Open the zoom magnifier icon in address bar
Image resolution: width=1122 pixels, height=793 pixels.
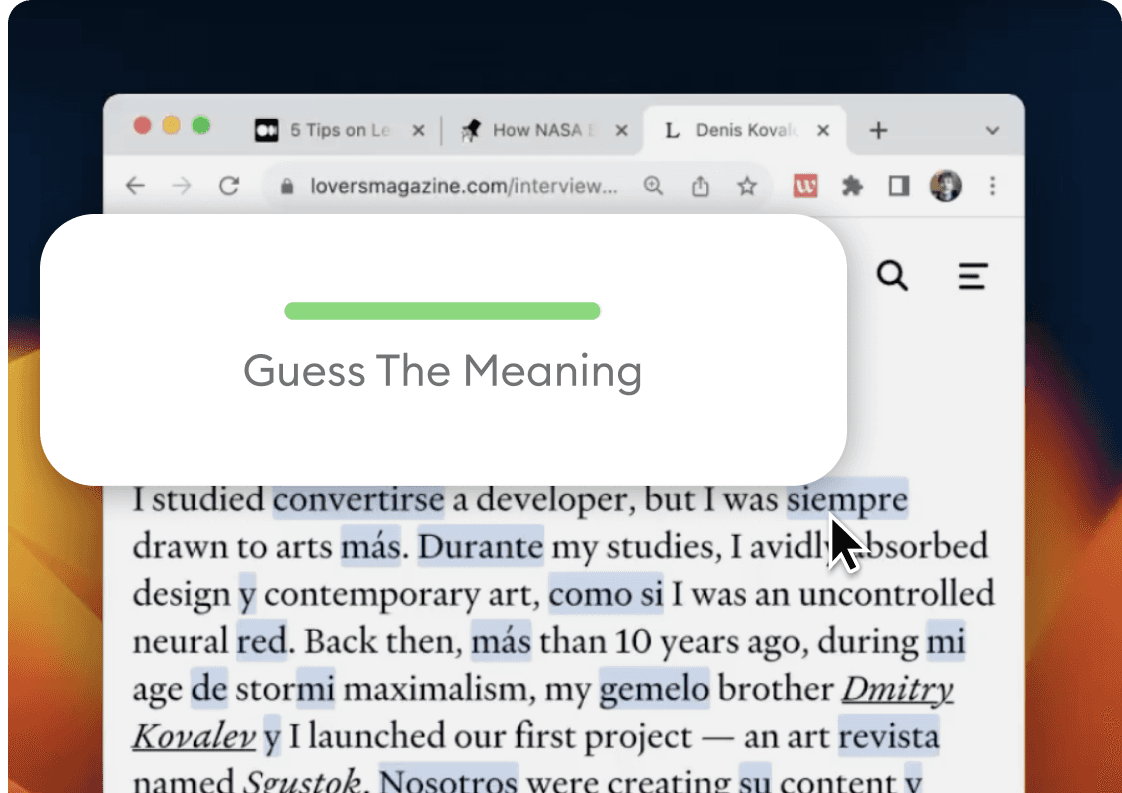(653, 186)
